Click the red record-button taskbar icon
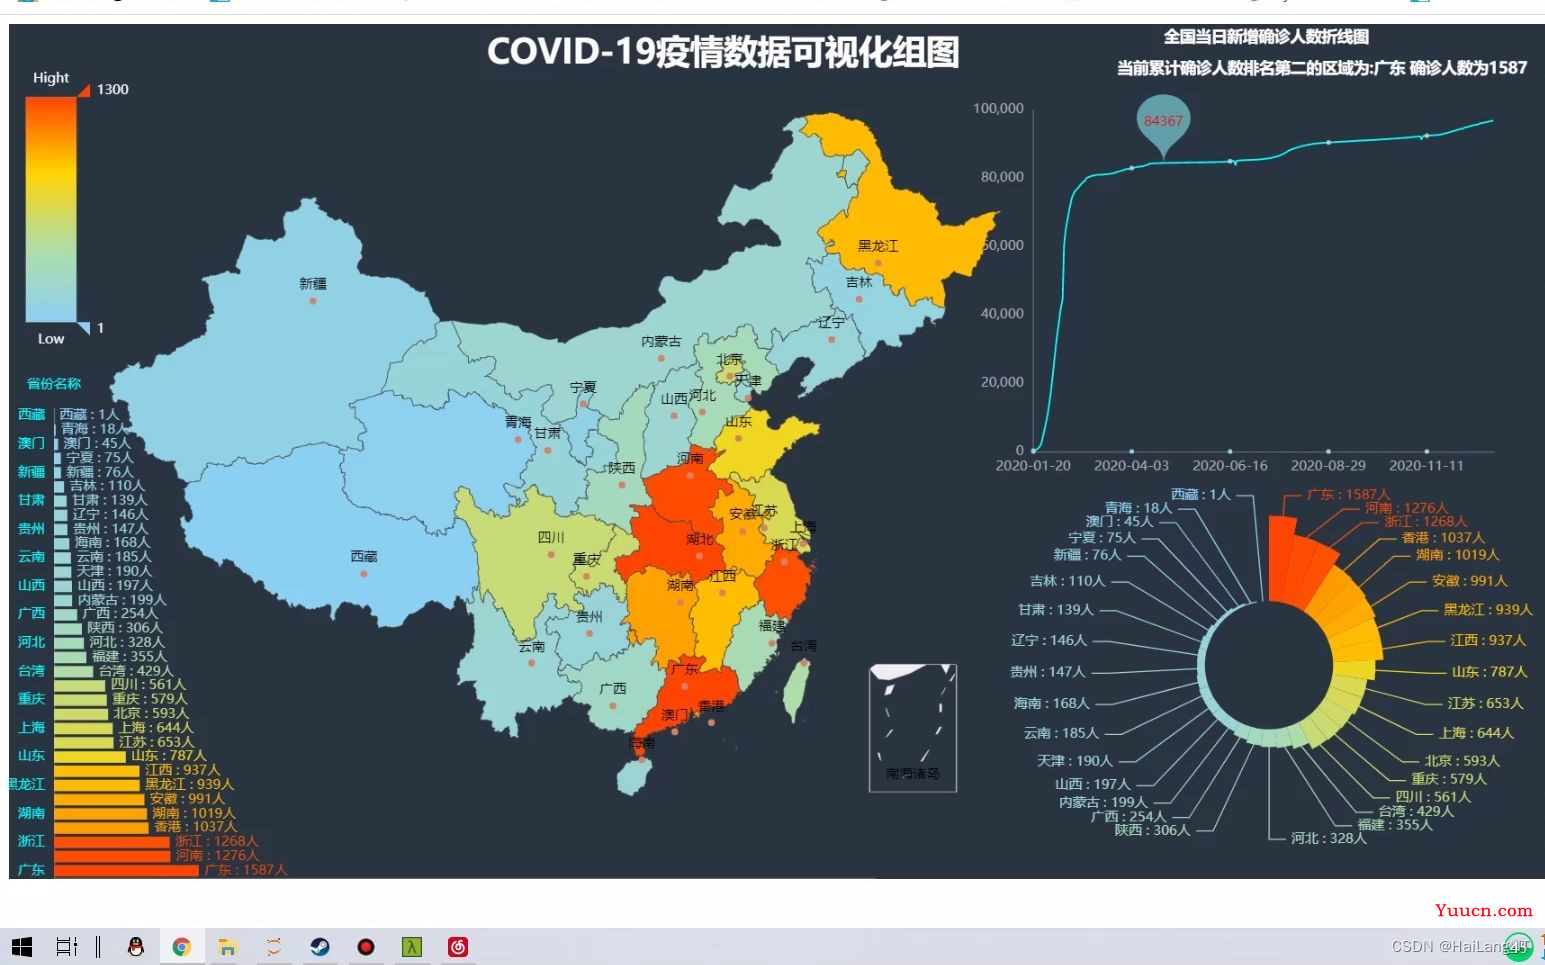 (366, 947)
